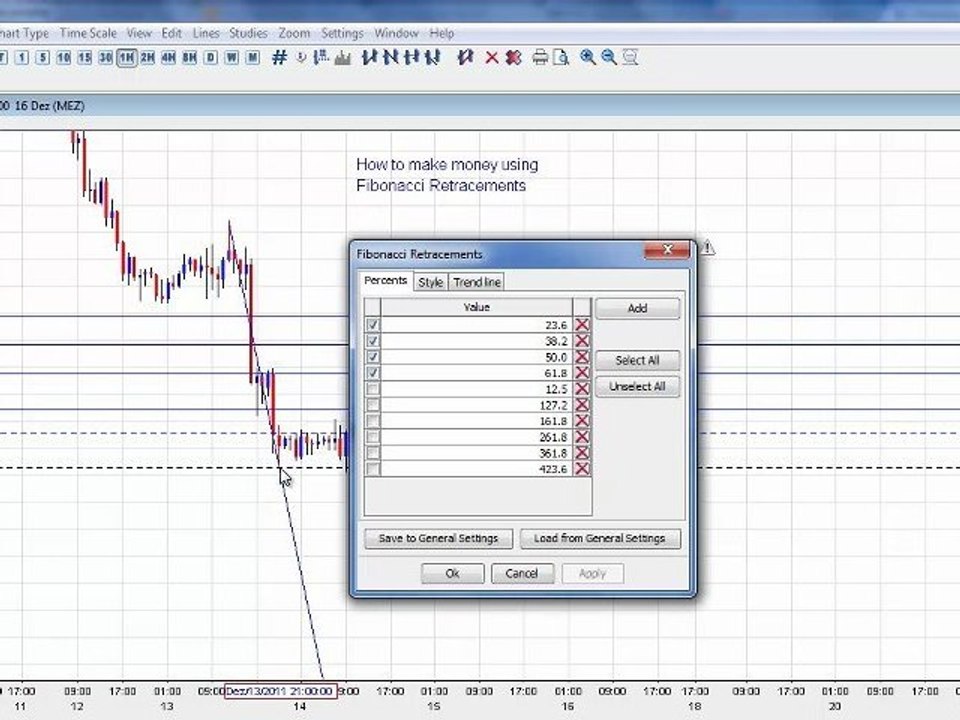Viewport: 960px width, 720px height.
Task: Select the 4H timeframe button
Action: click(x=168, y=58)
